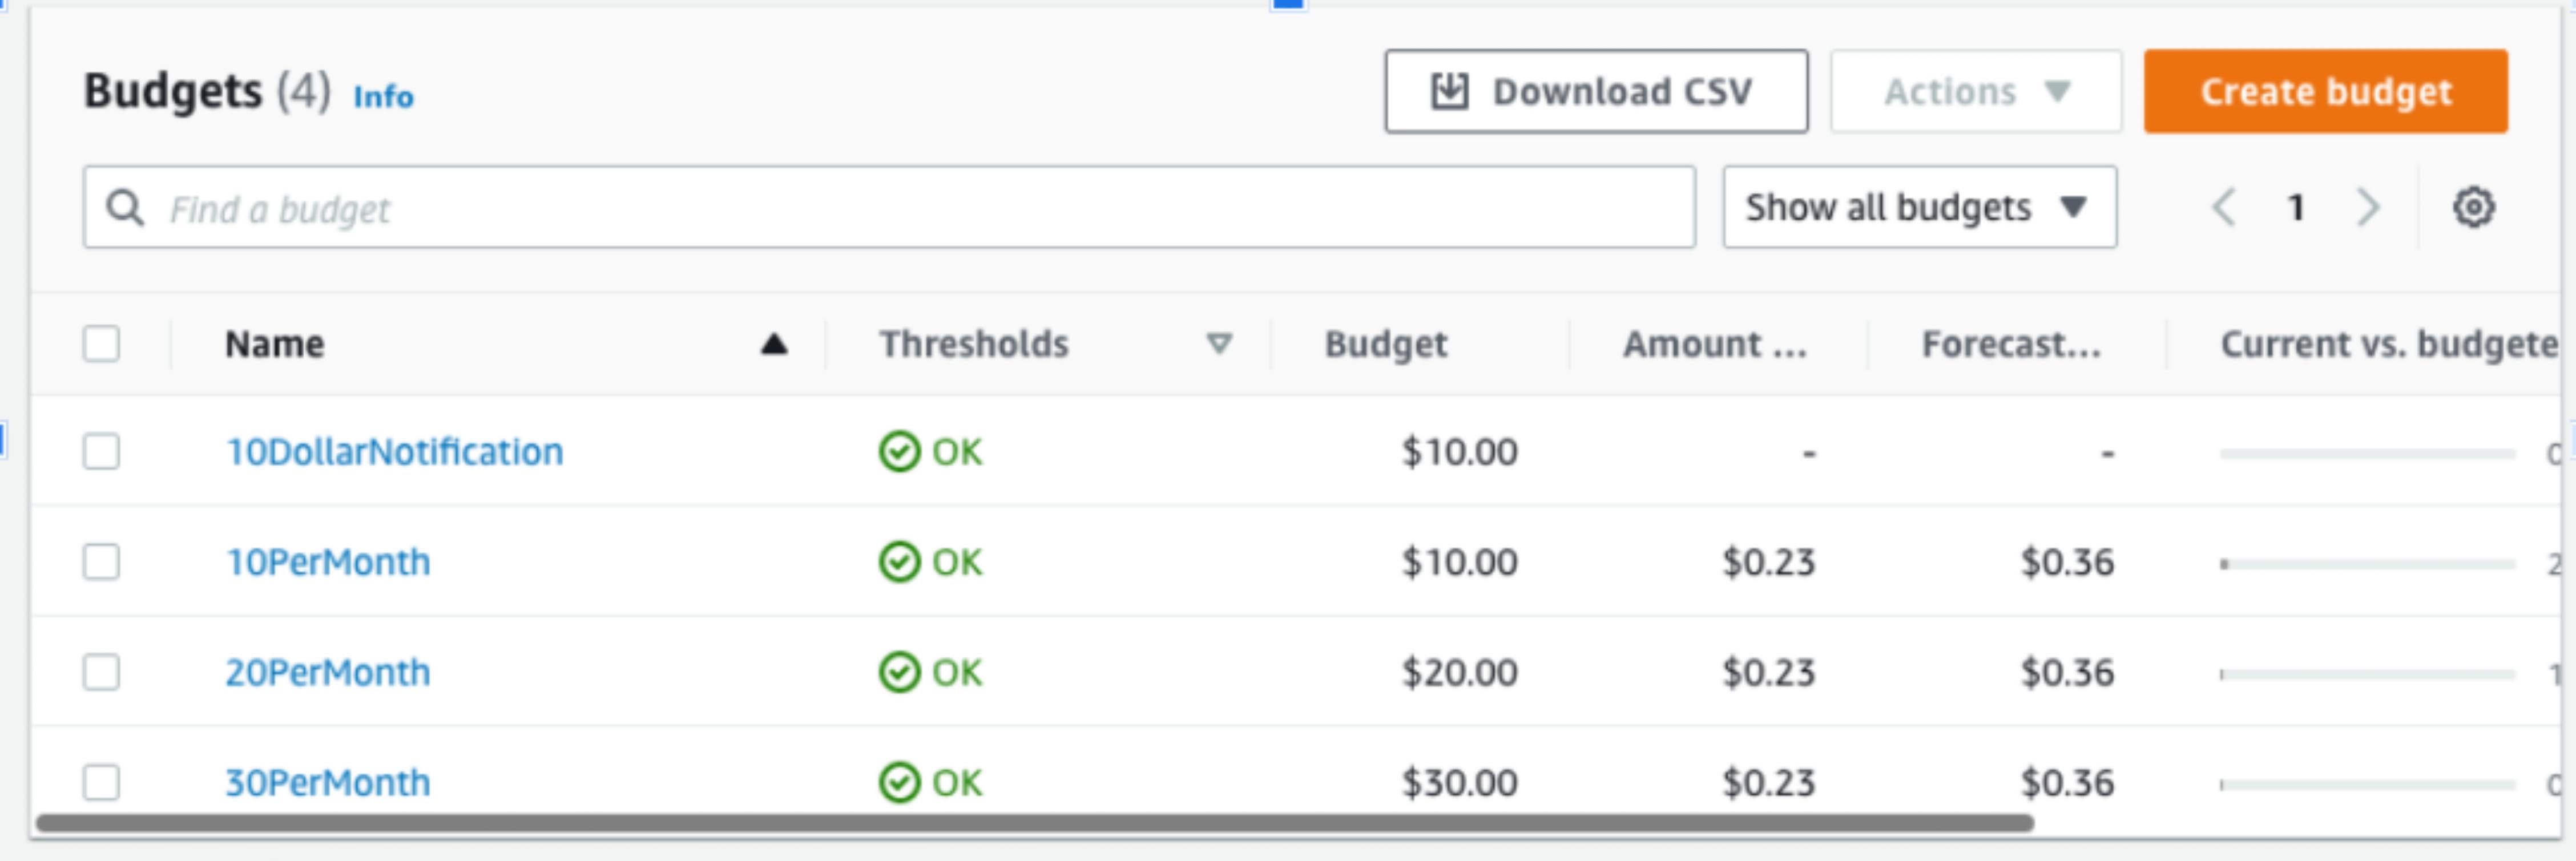The height and width of the screenshot is (861, 2576).
Task: Tick the 20PerMonth row checkbox
Action: tap(101, 672)
